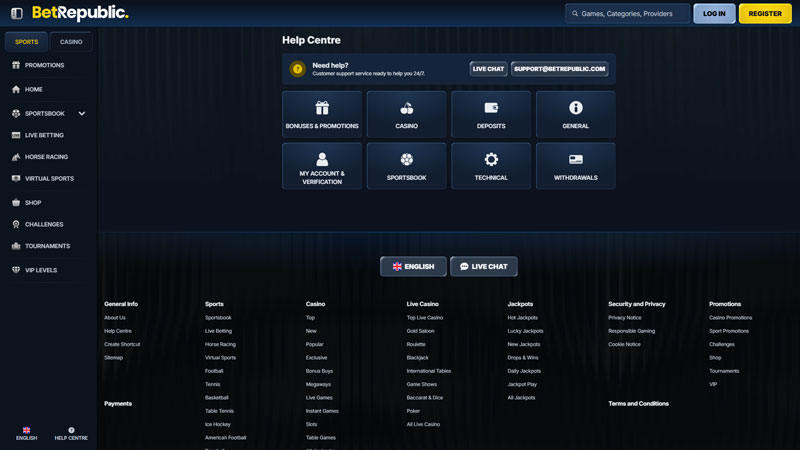Click the Shop basket icon in sidebar
This screenshot has width=800, height=450.
[x=16, y=203]
